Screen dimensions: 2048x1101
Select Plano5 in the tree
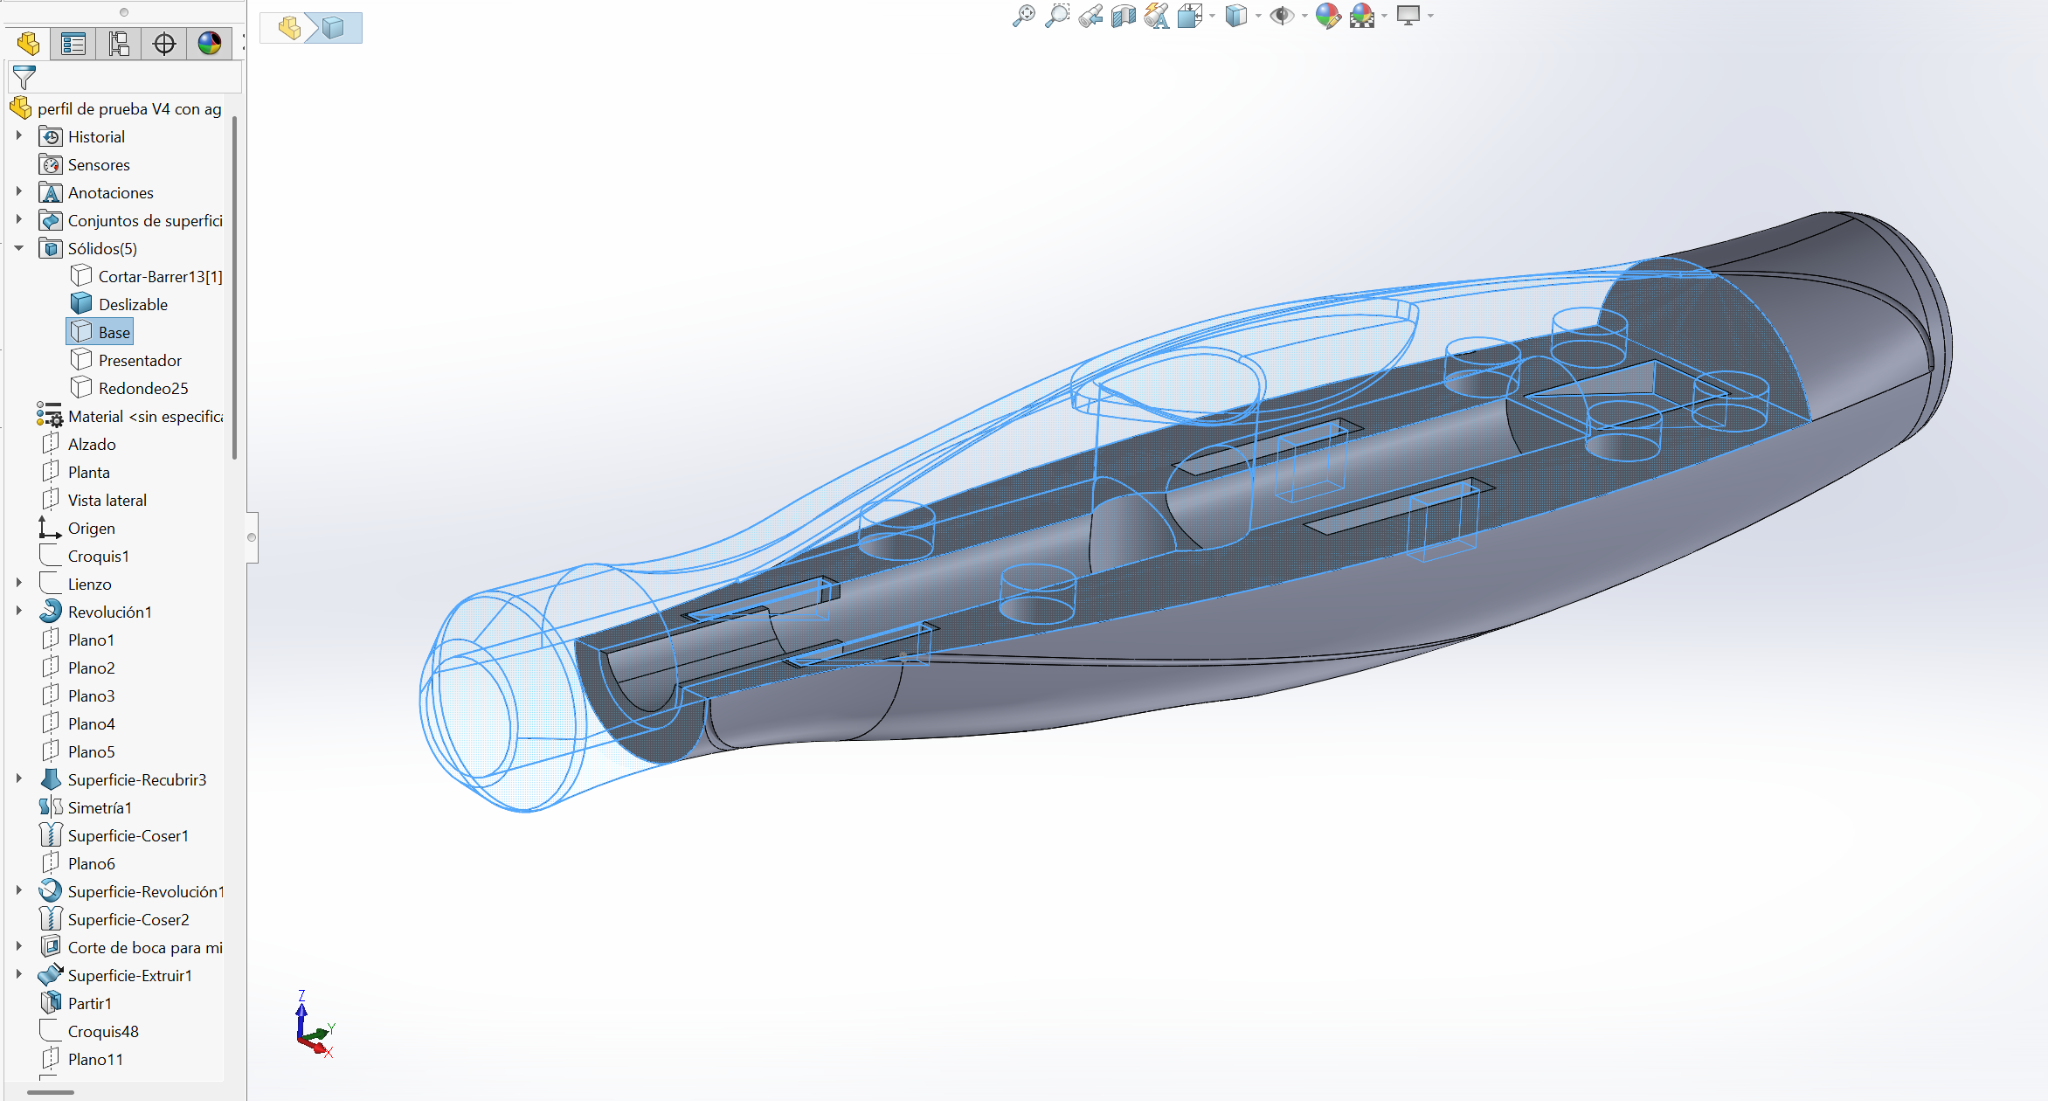[x=91, y=753]
